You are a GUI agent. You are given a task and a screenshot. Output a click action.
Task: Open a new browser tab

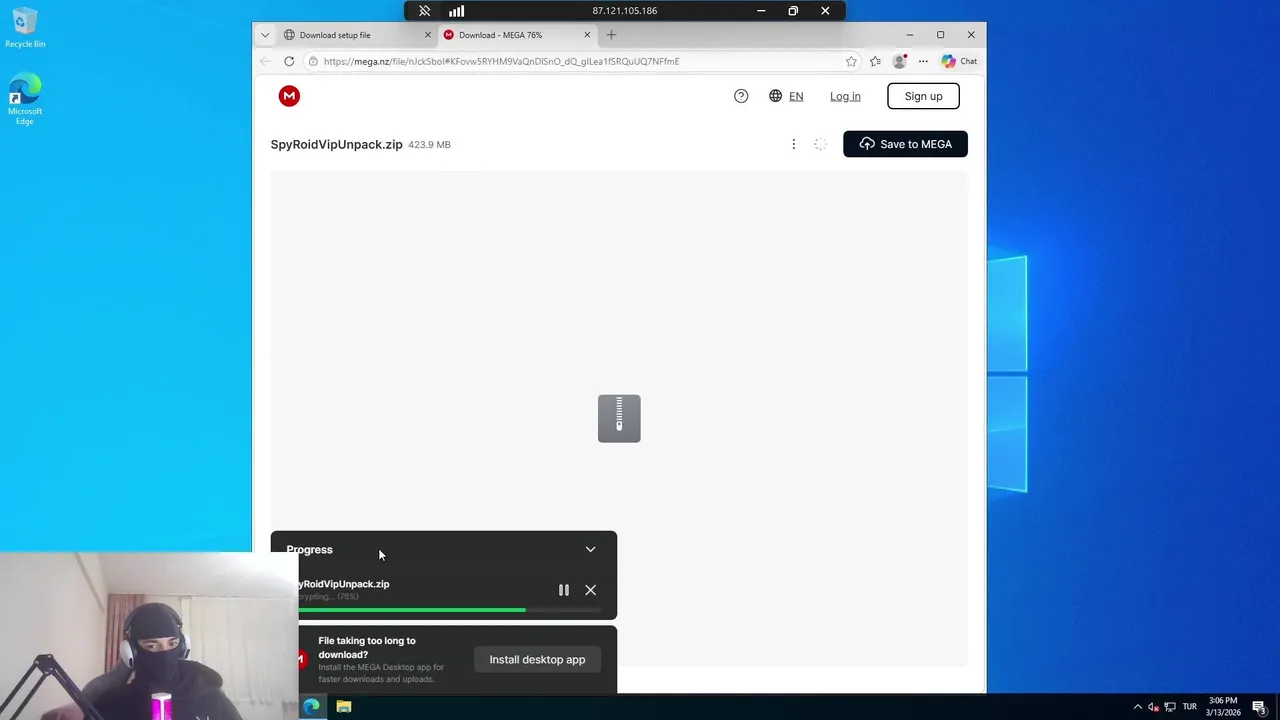coord(611,35)
